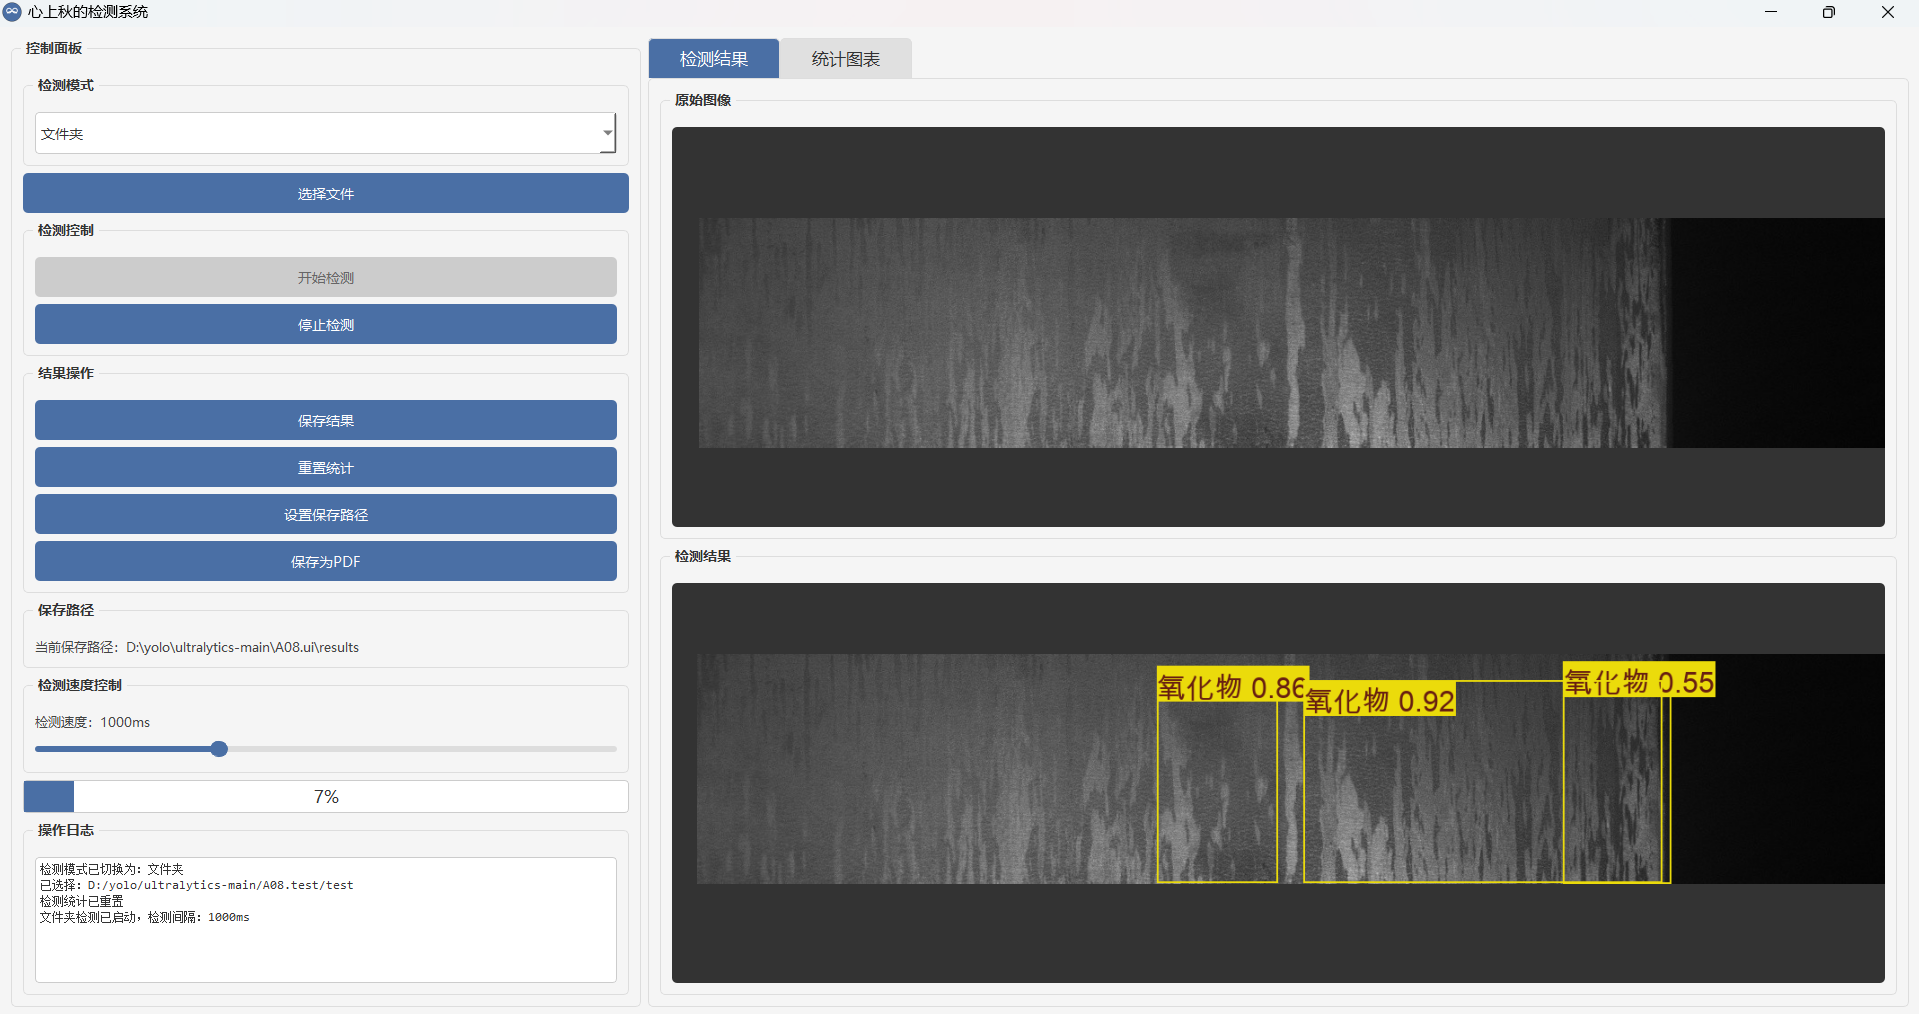1919x1014 pixels.
Task: Open 设置保存路径 to set save path
Action: pyautogui.click(x=326, y=514)
